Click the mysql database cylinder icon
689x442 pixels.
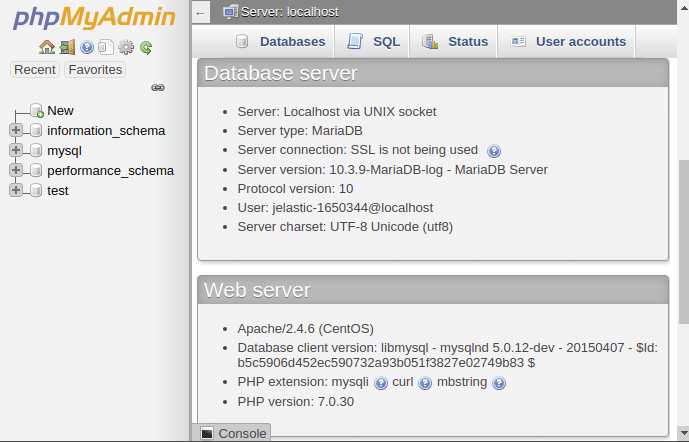click(36, 150)
